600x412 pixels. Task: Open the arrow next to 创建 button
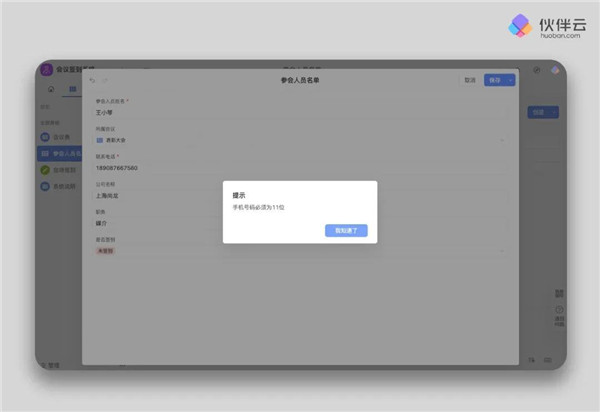pyautogui.click(x=553, y=113)
